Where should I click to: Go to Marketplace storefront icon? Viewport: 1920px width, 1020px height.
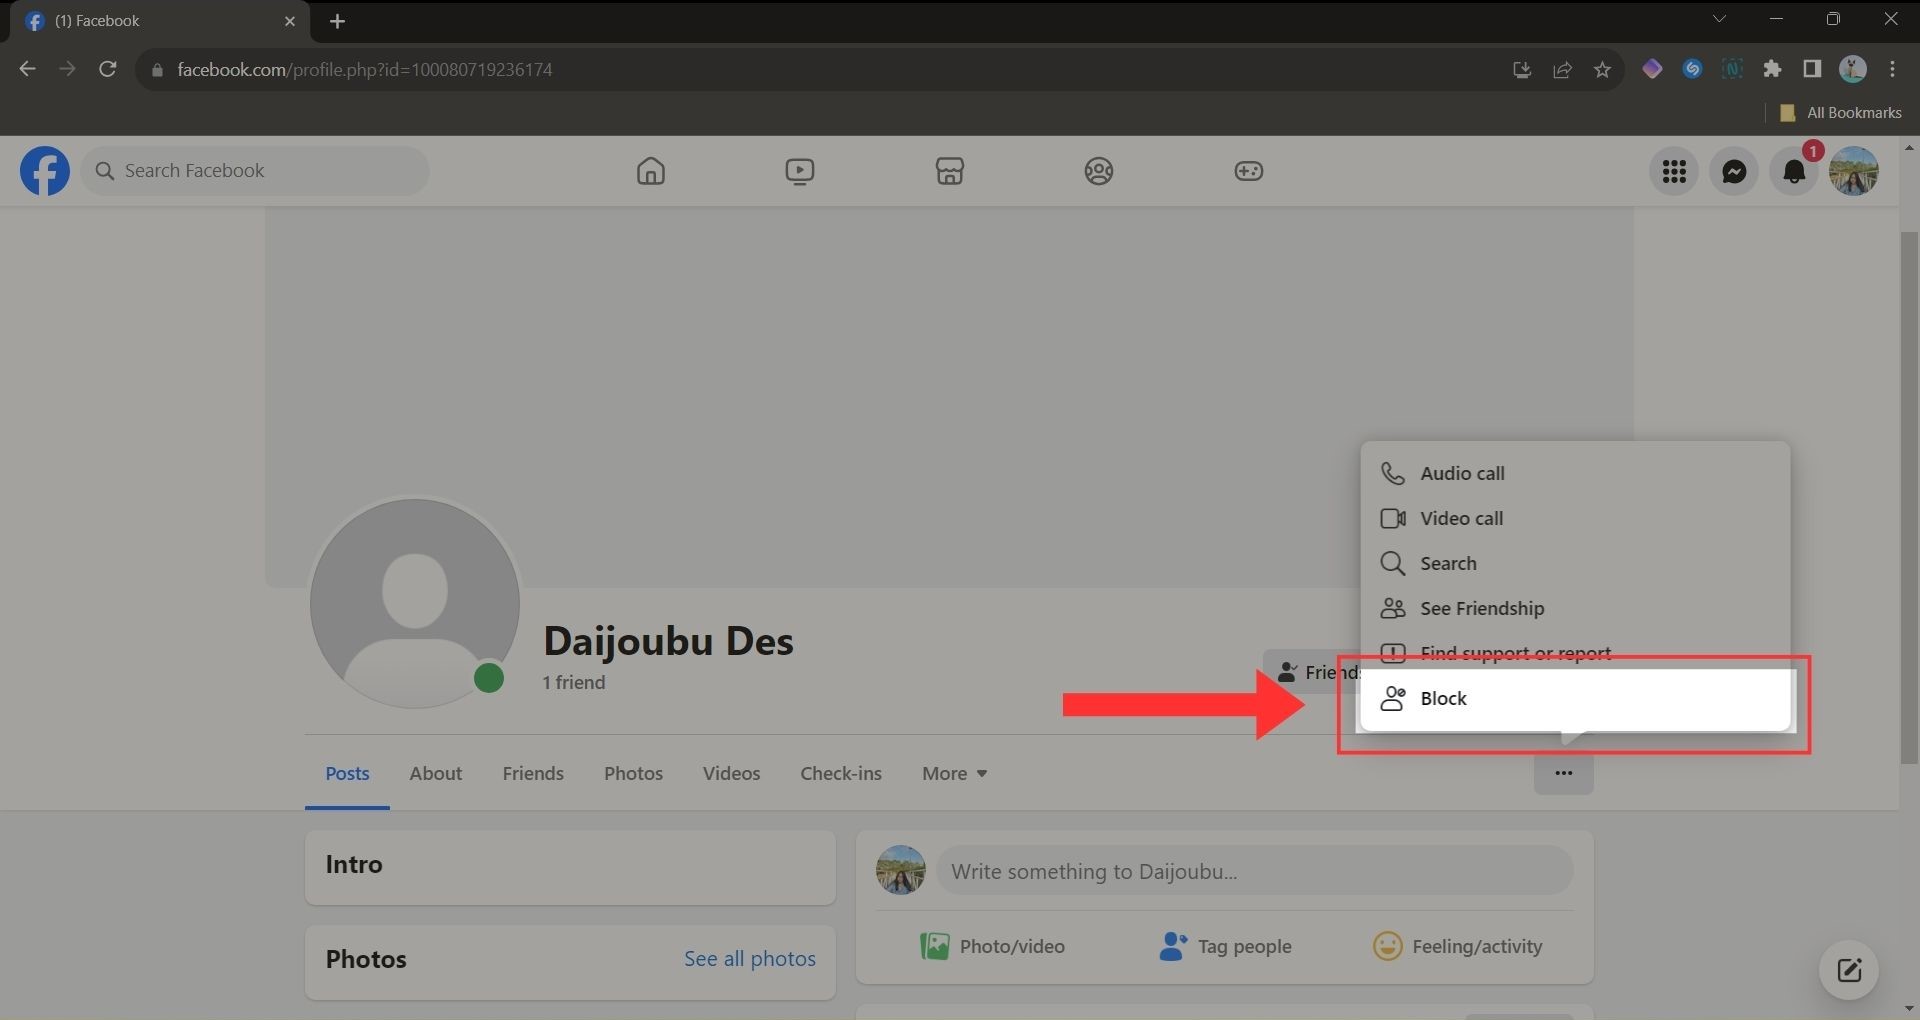click(x=949, y=171)
